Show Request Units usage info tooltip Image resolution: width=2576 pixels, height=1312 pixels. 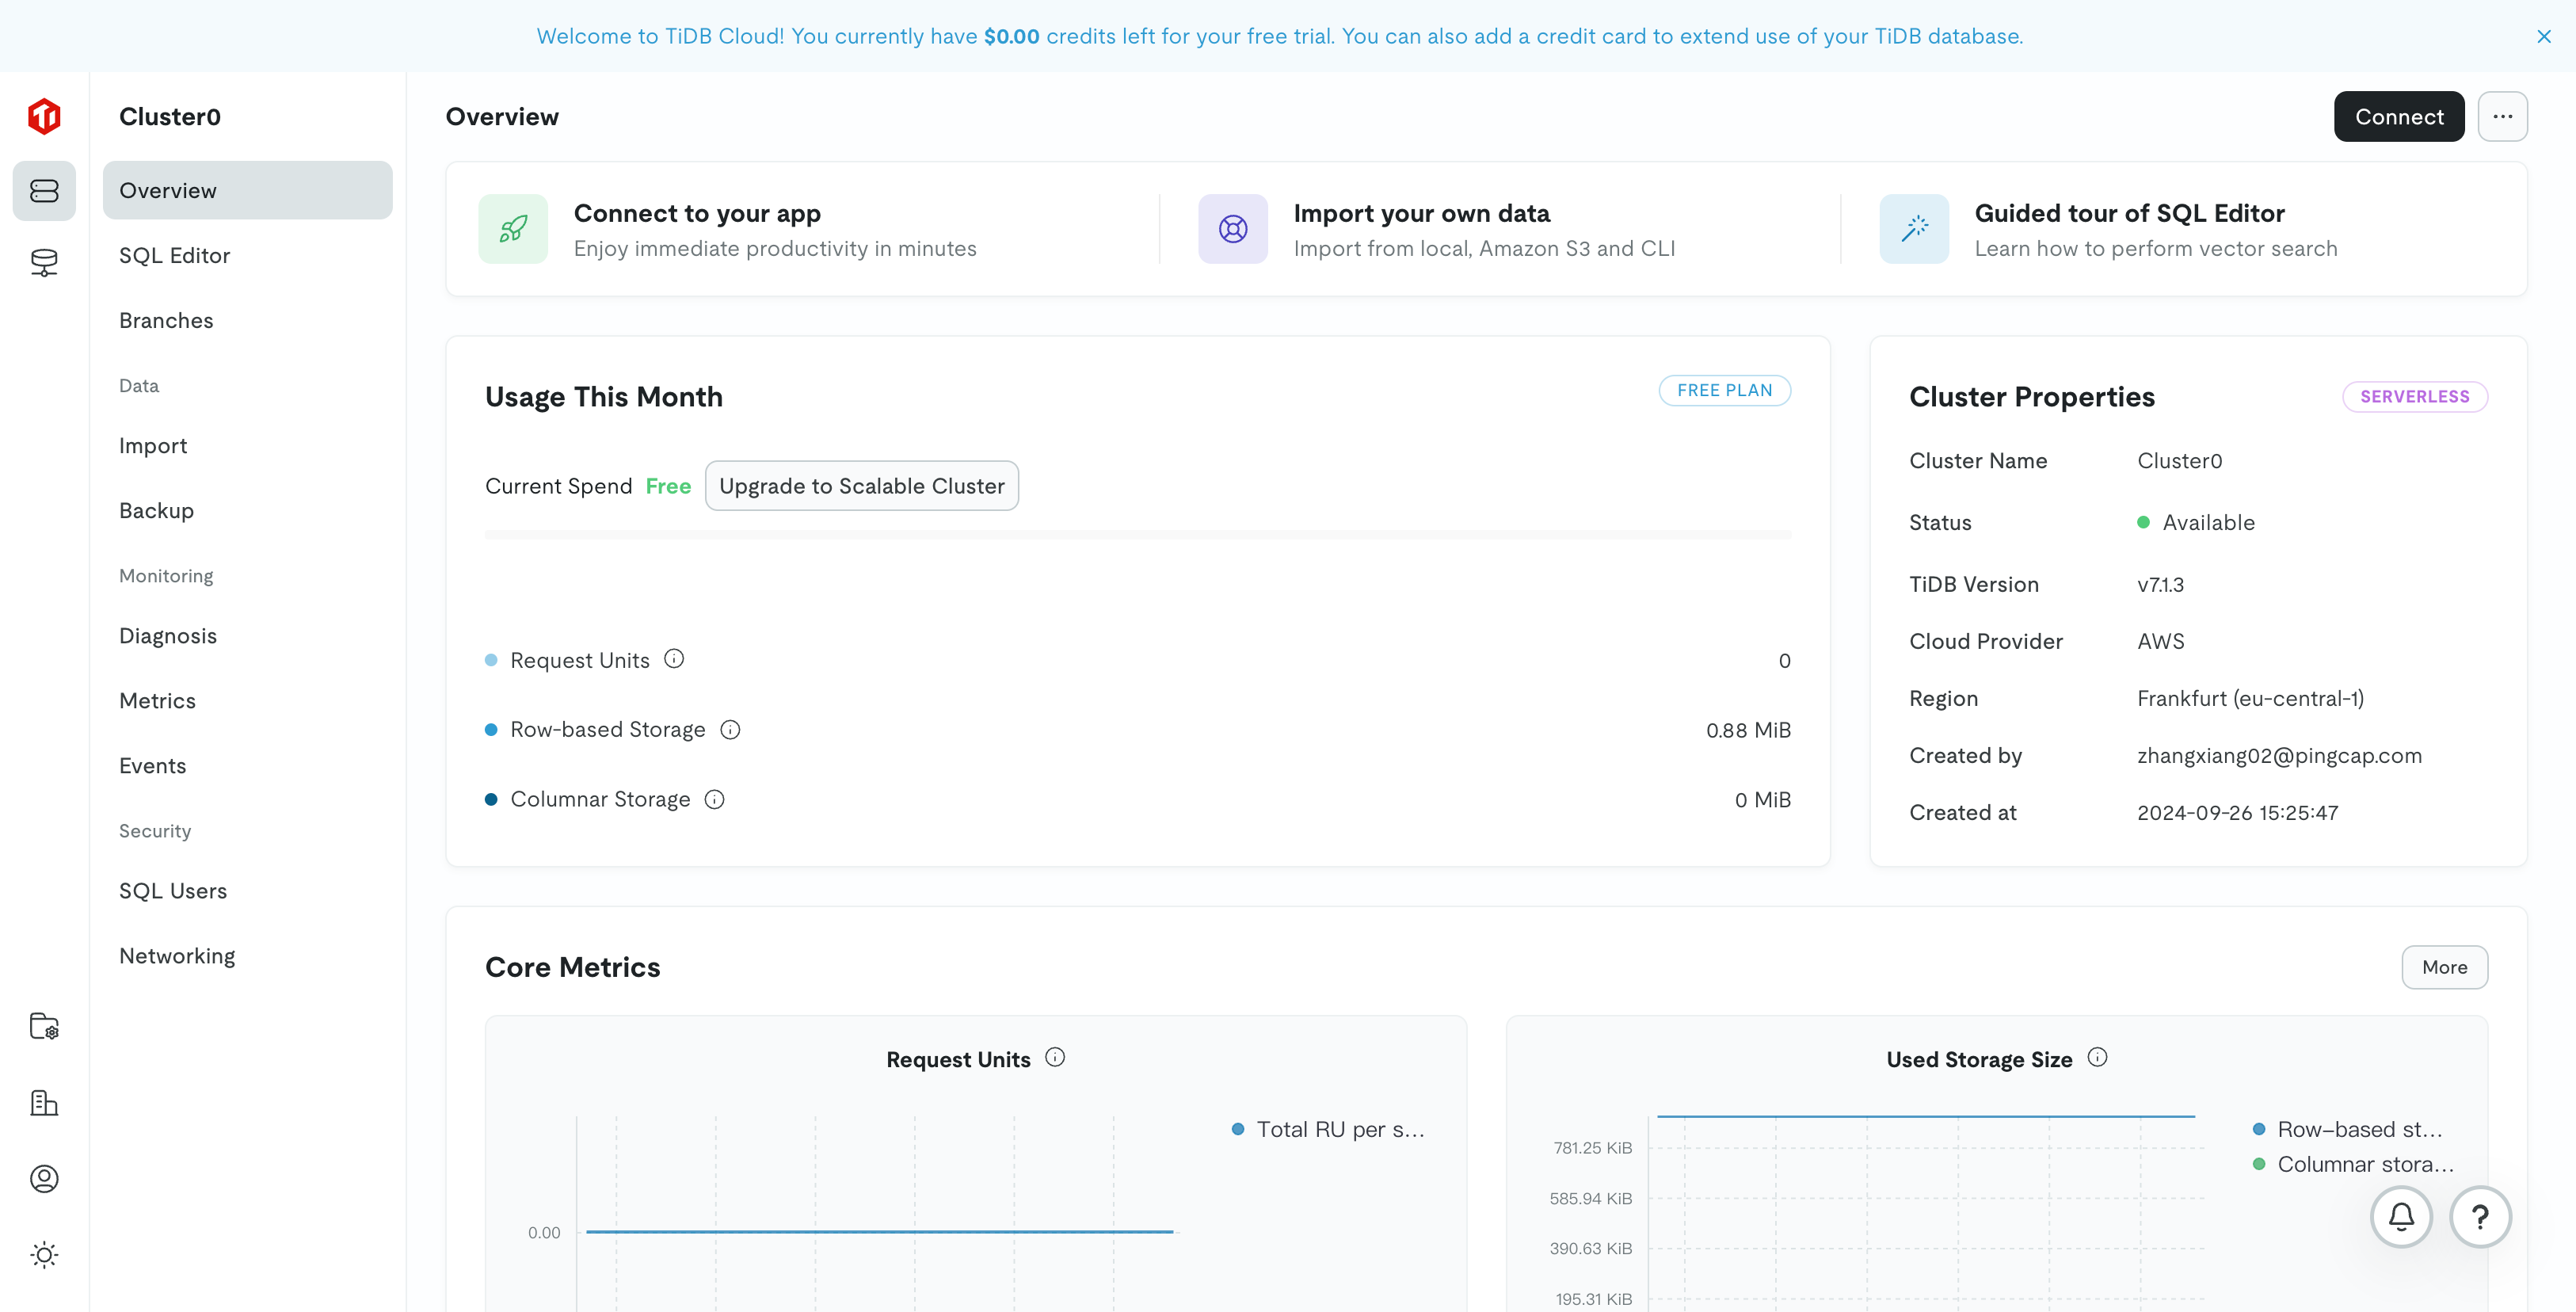674,659
